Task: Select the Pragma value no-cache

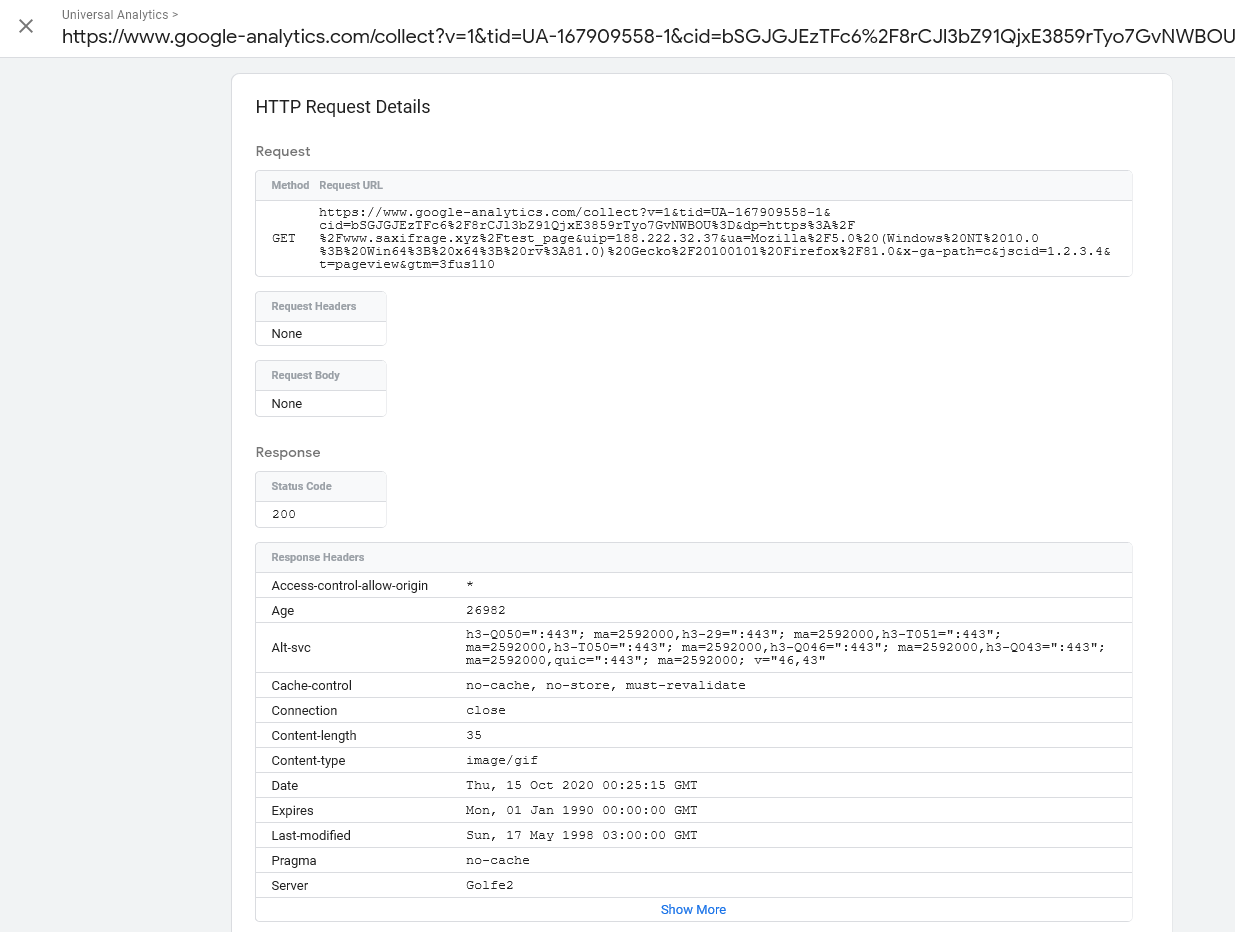Action: point(498,860)
